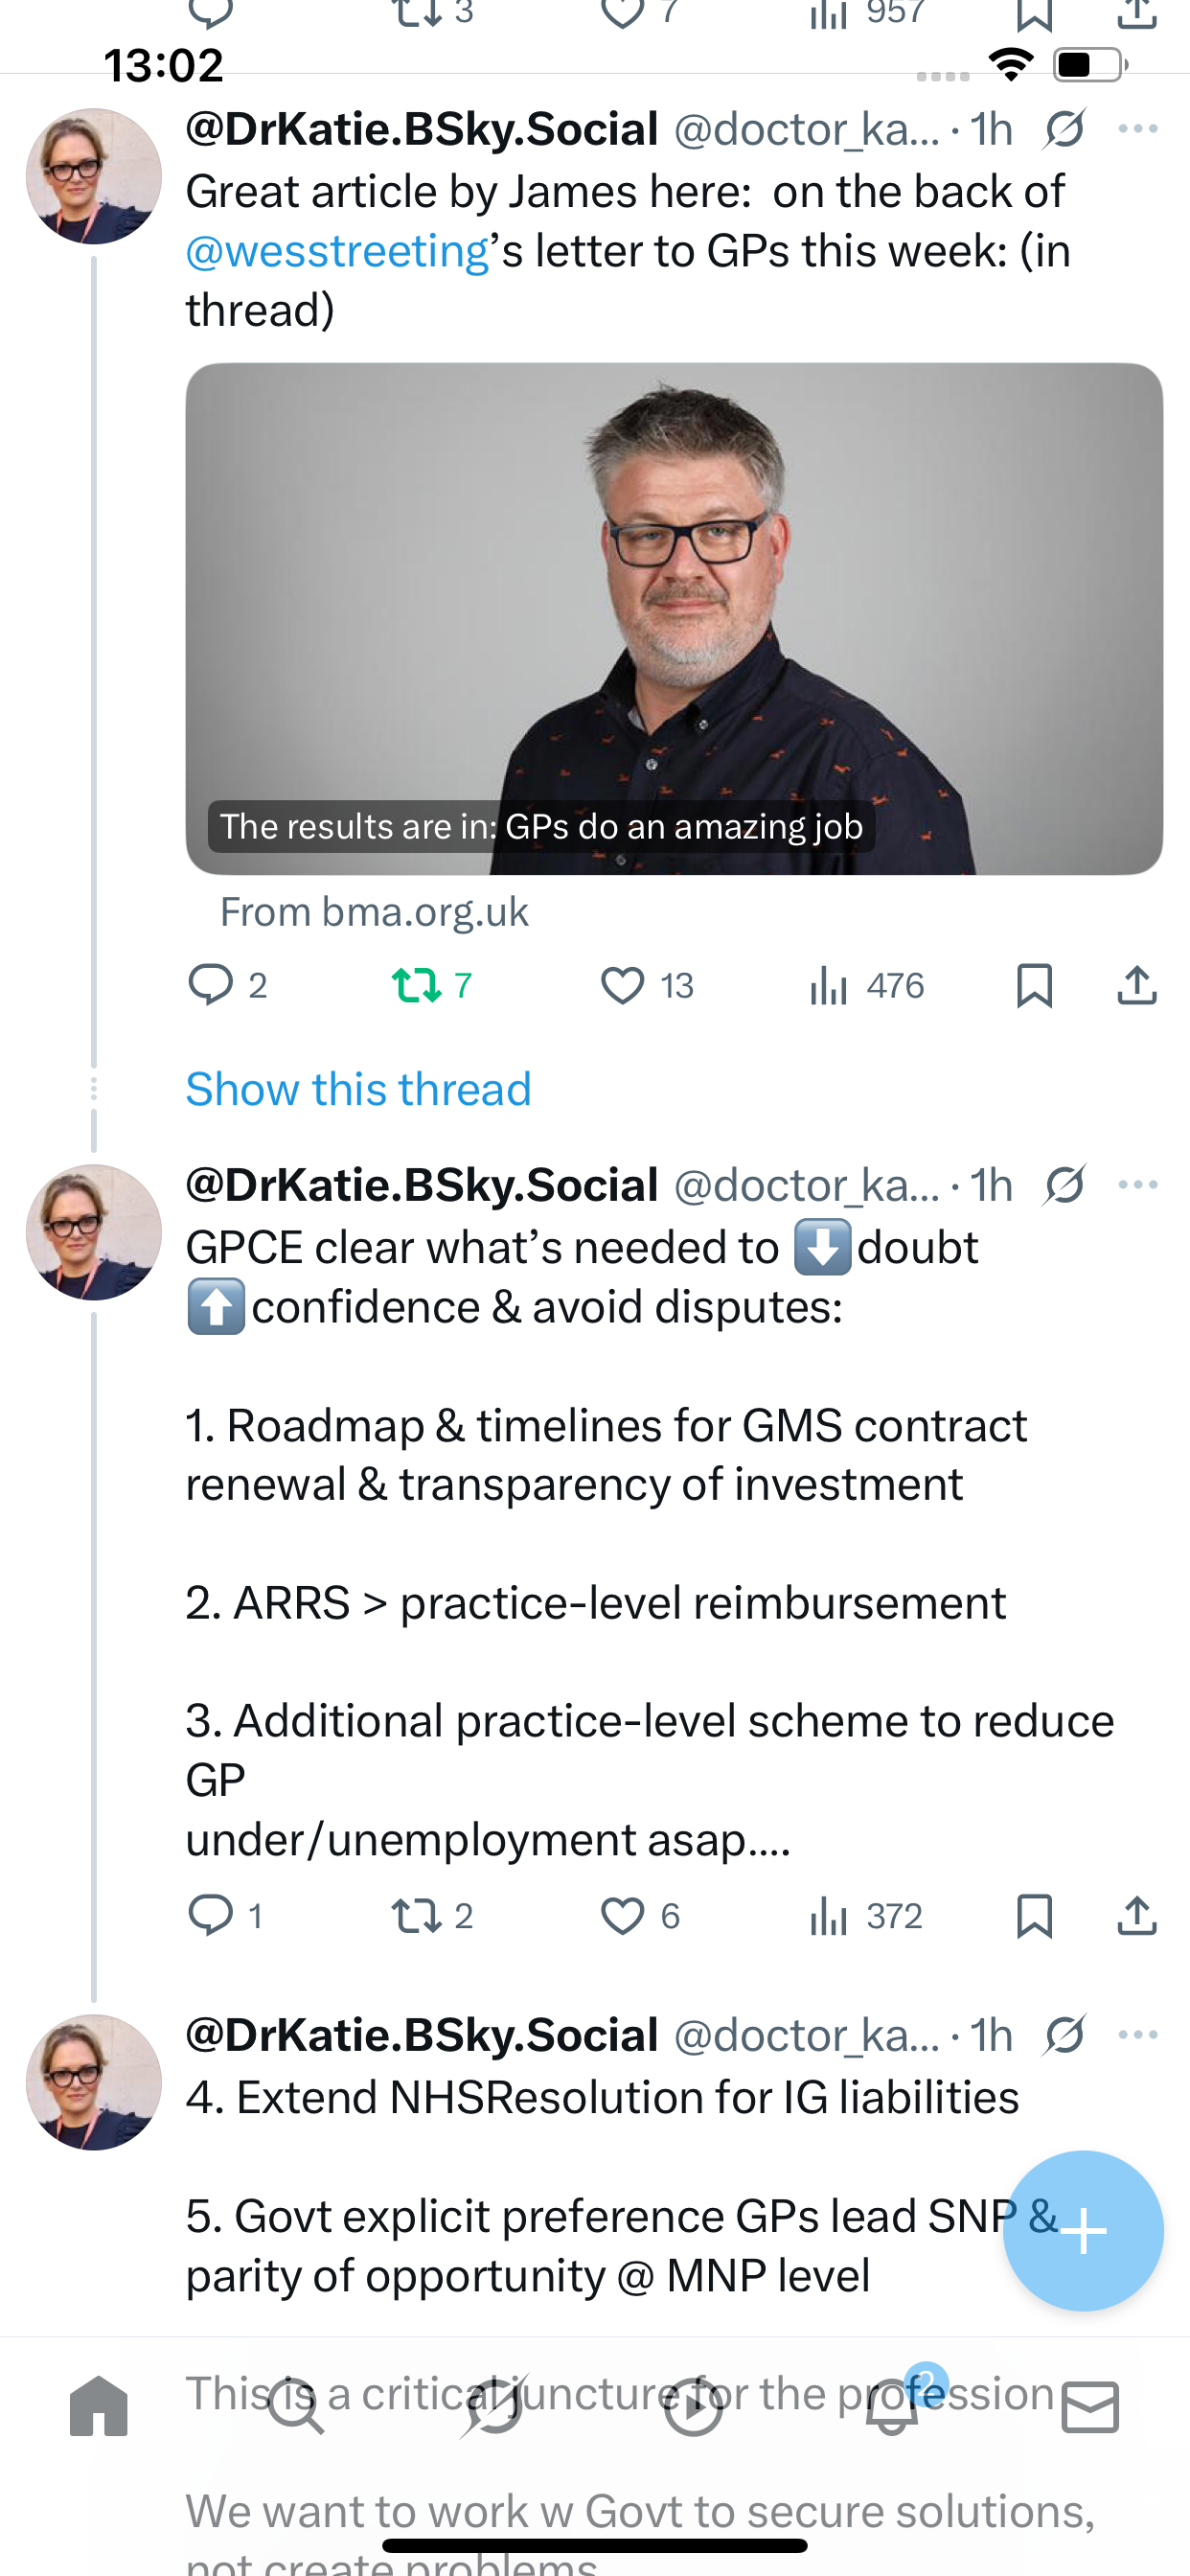Viewport: 1190px width, 2576px height.
Task: Like the GPCE post with 6 likes
Action: pos(622,1915)
